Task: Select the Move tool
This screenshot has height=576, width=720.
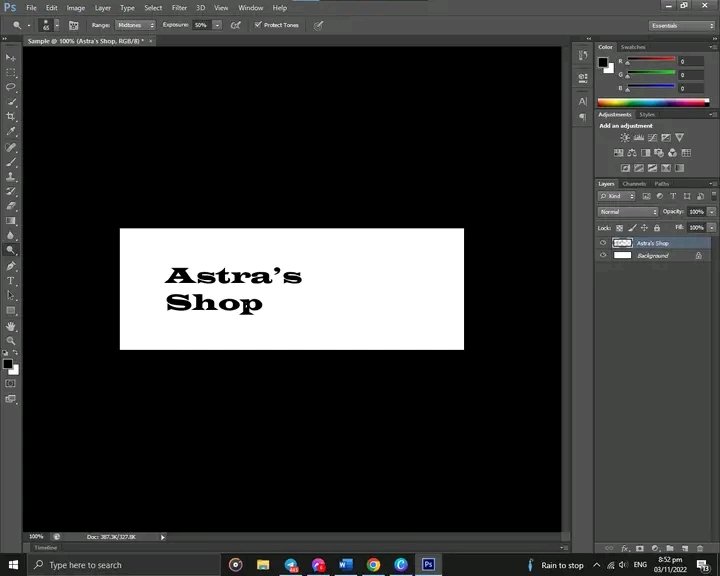Action: [x=10, y=58]
